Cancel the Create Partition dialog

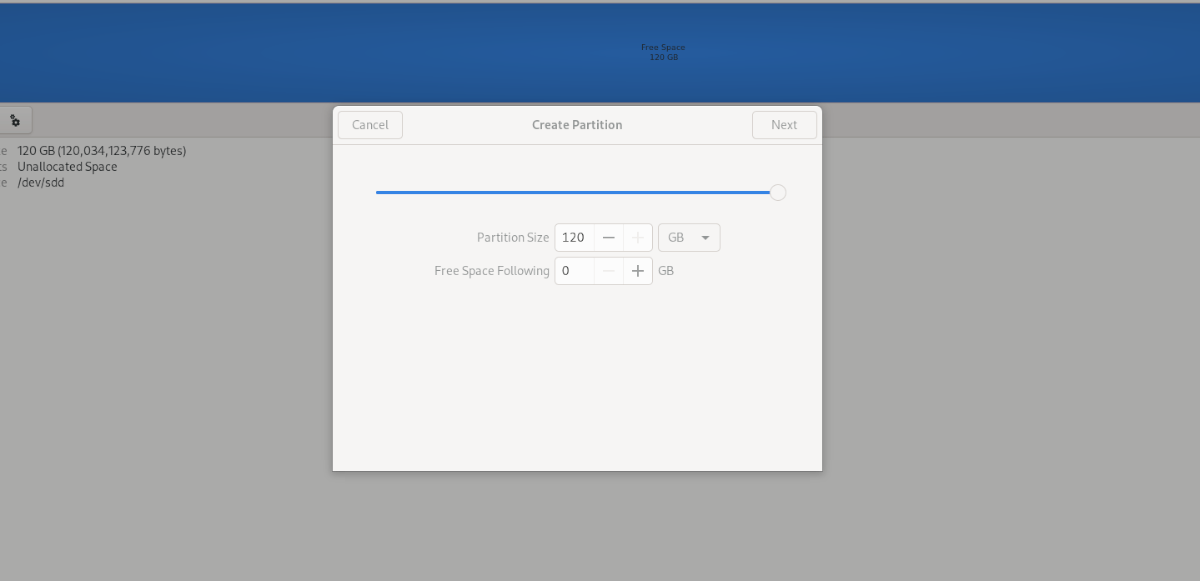[x=370, y=125]
